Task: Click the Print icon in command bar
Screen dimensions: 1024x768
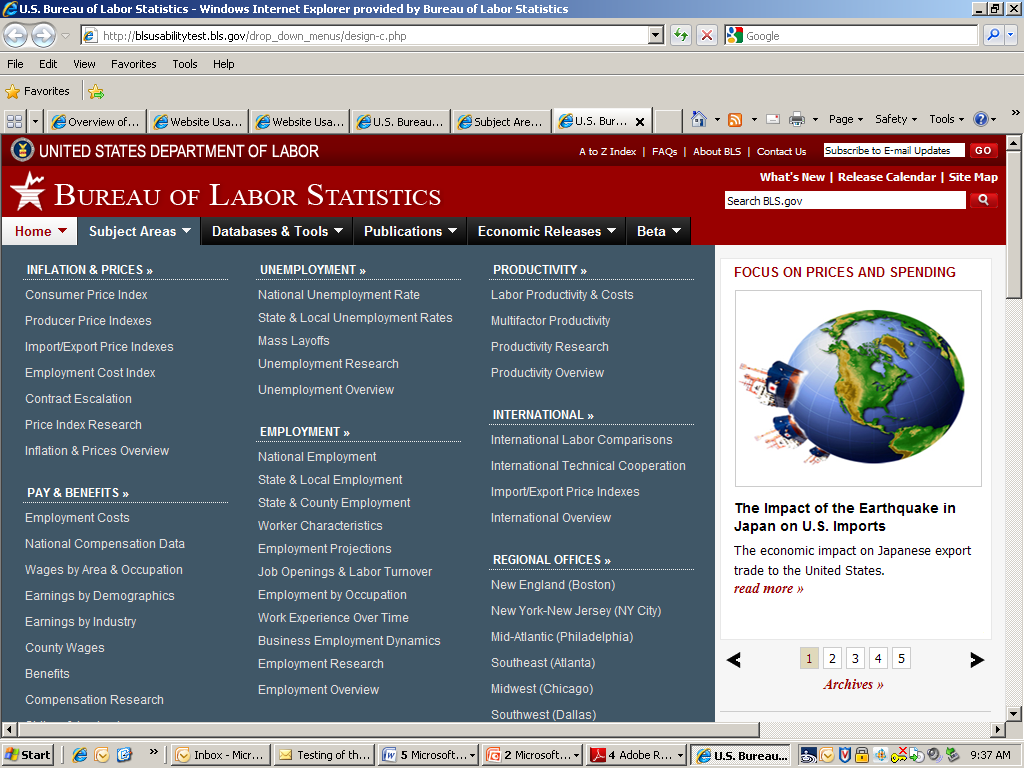Action: (x=797, y=119)
